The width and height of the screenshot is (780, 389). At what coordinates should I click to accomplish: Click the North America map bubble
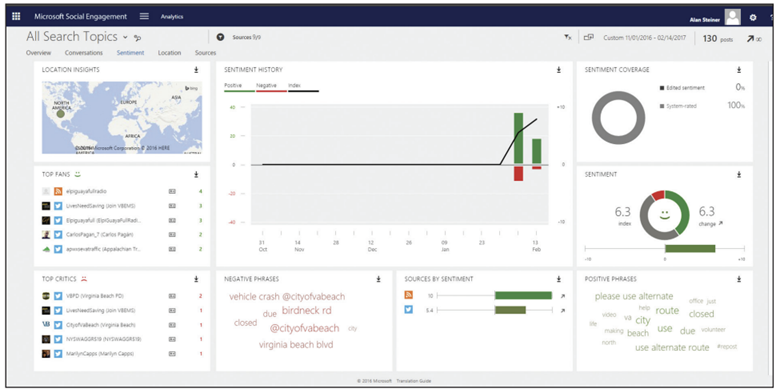pyautogui.click(x=60, y=114)
